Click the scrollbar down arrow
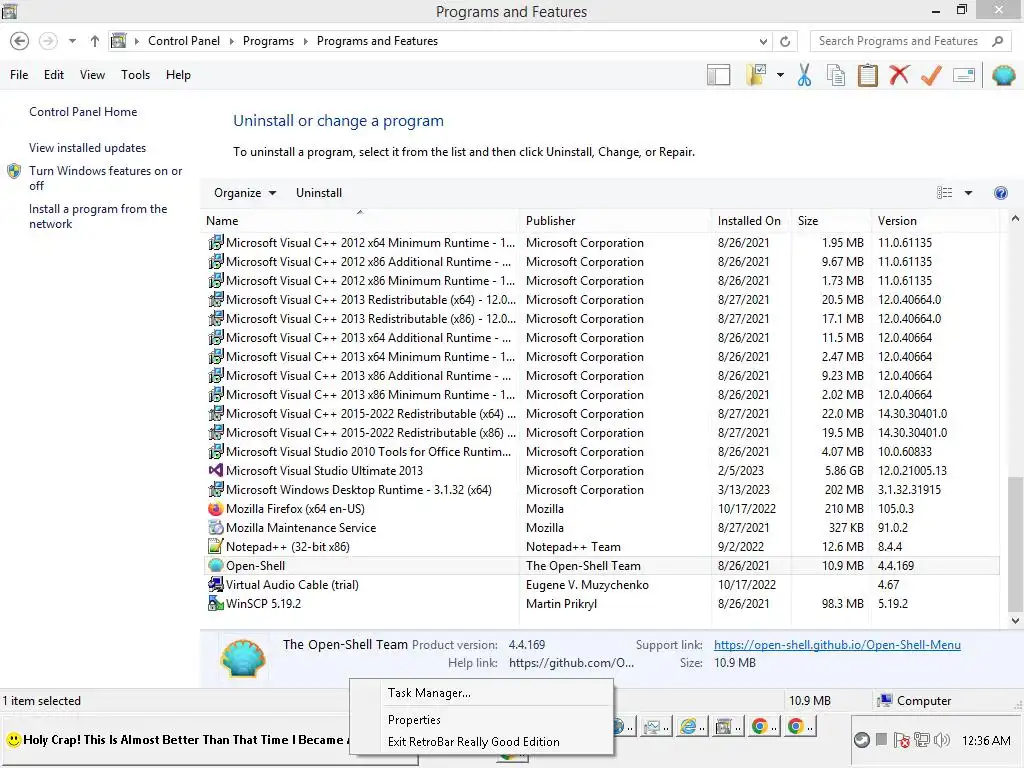 (x=1015, y=620)
